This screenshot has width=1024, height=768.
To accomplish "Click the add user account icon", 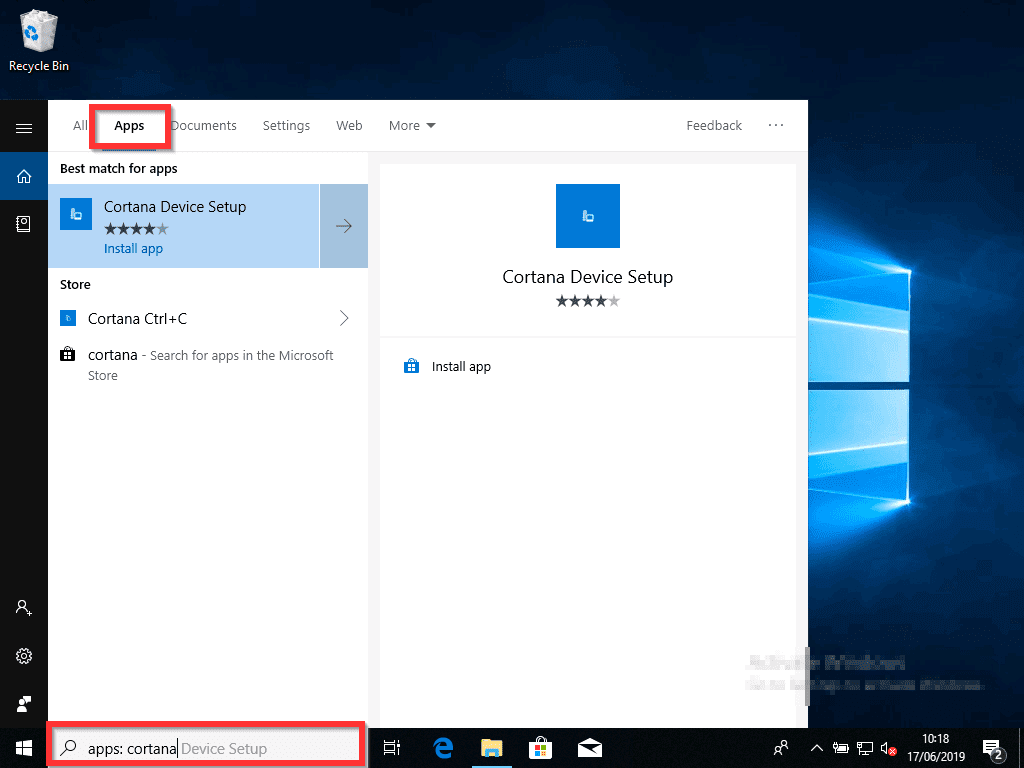I will tap(24, 607).
